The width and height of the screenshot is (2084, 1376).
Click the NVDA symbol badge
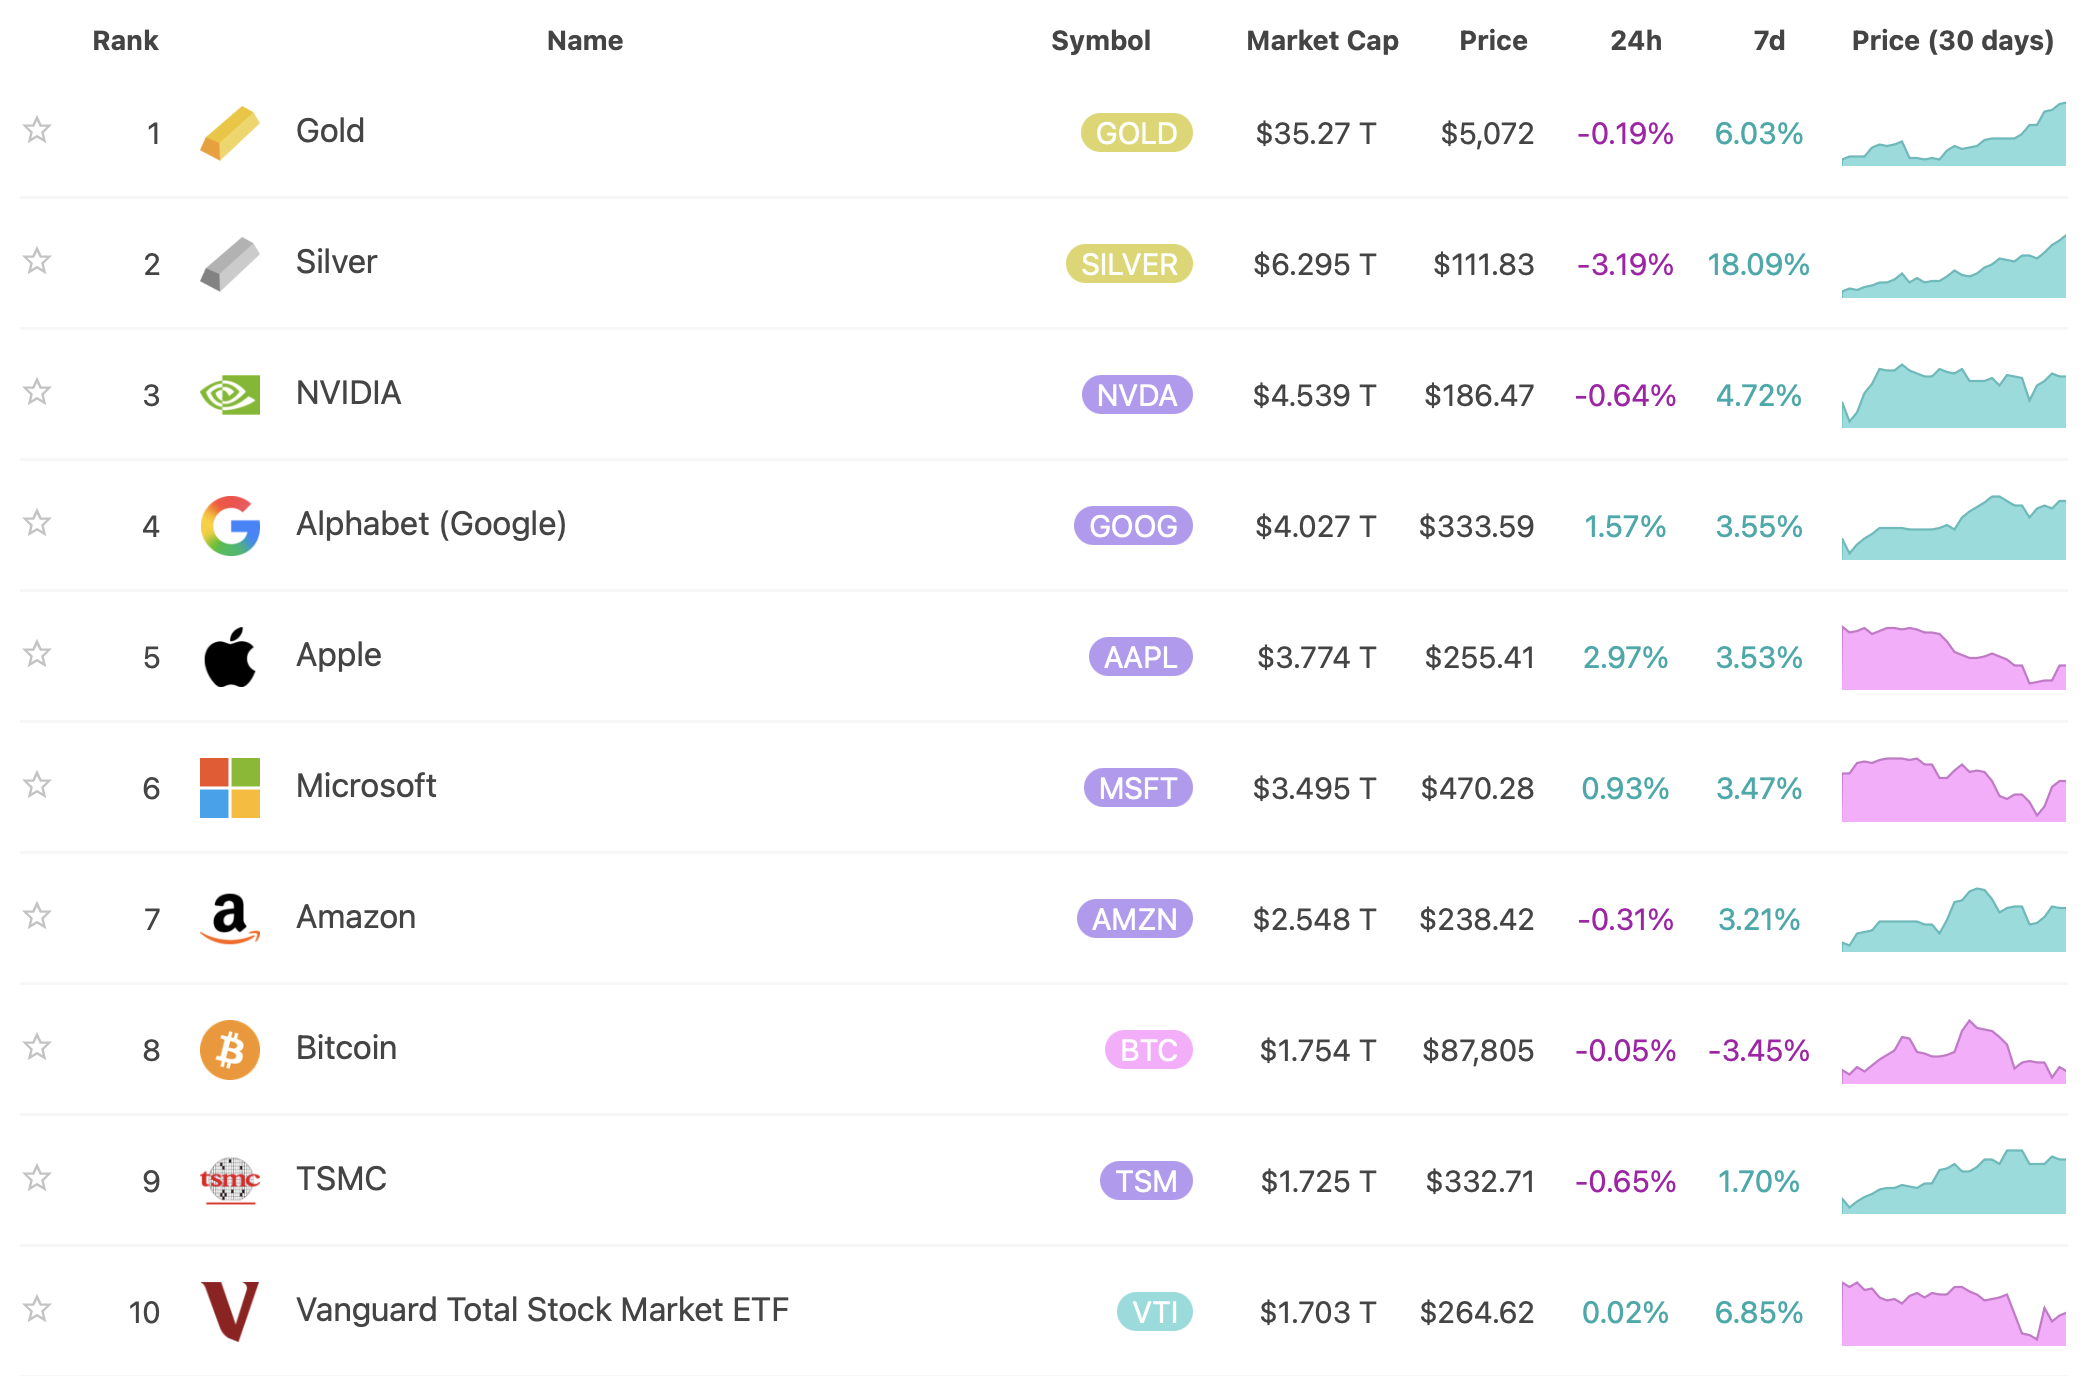point(1137,395)
